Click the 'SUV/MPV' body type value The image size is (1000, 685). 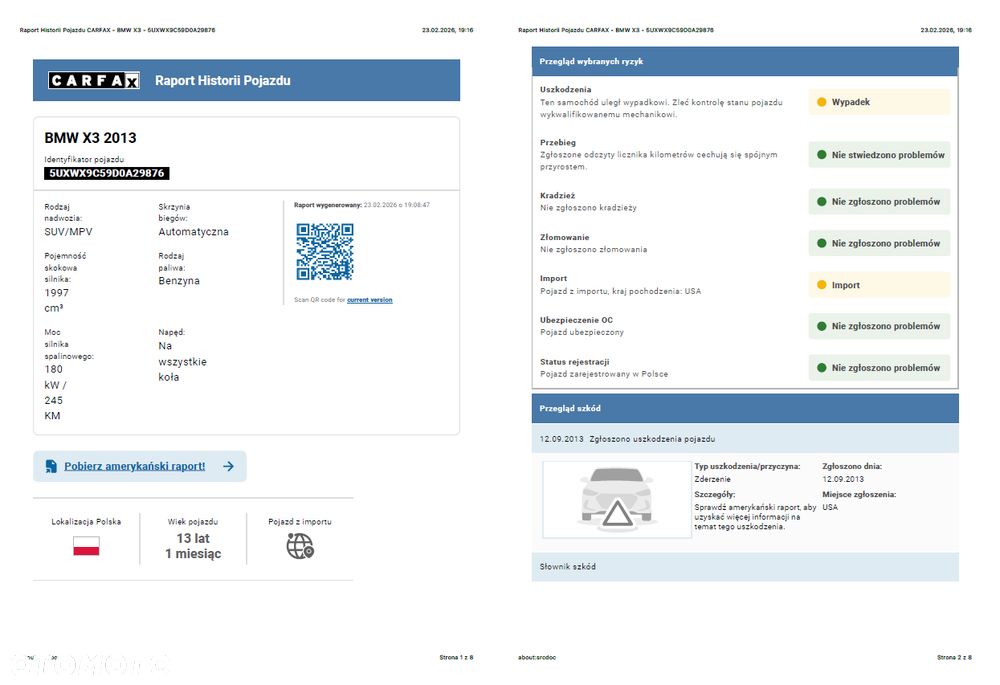(68, 232)
